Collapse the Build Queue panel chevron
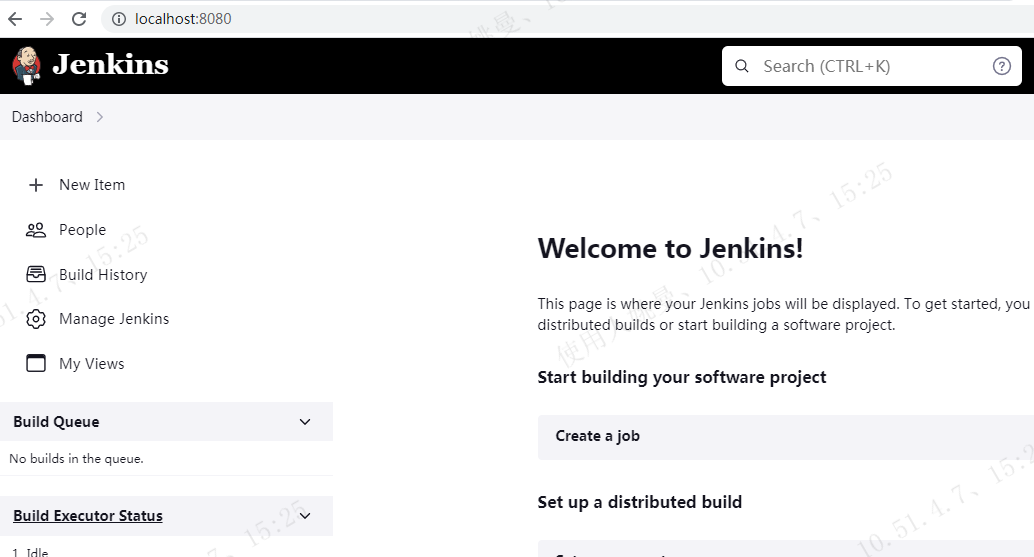Image resolution: width=1034 pixels, height=557 pixels. pos(305,422)
